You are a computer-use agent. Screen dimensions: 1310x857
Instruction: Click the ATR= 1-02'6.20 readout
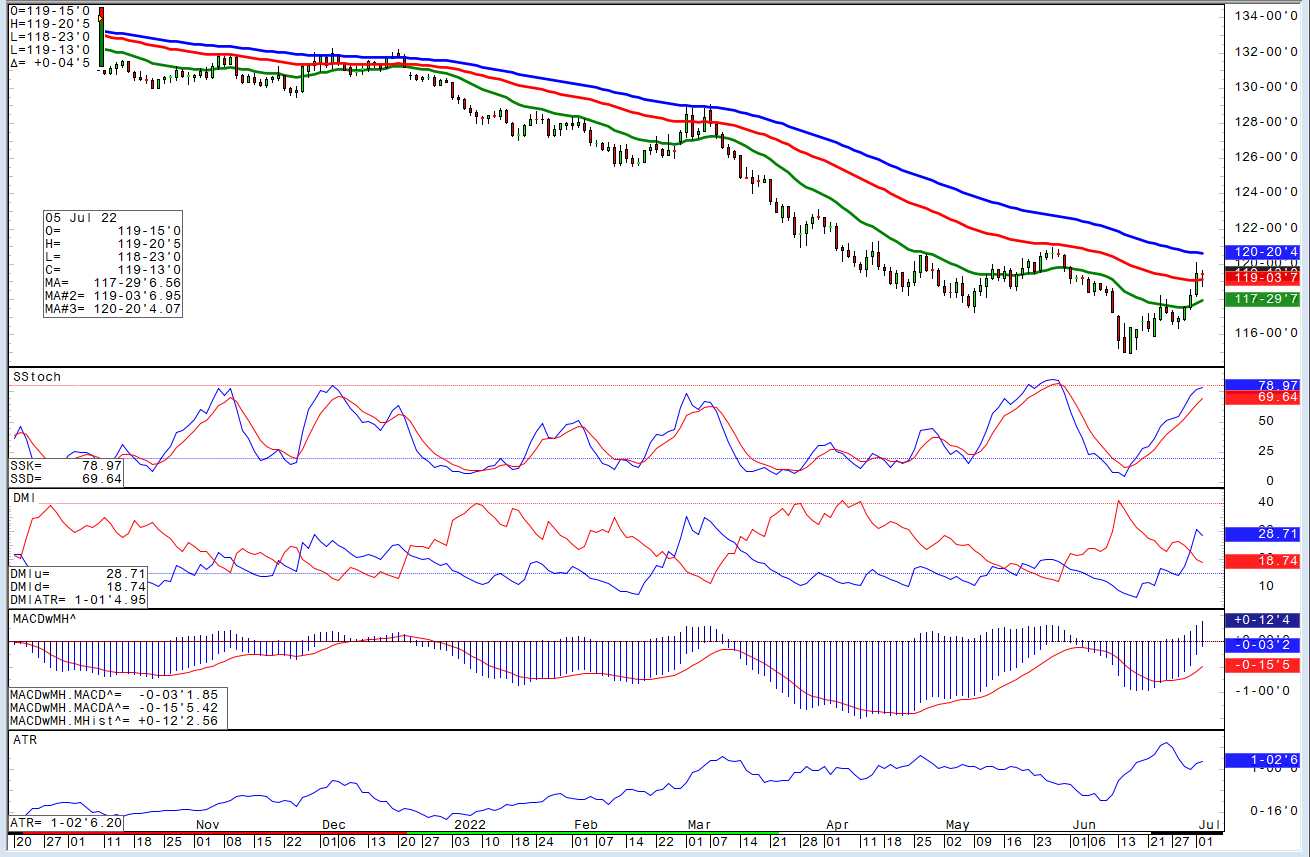click(x=66, y=822)
